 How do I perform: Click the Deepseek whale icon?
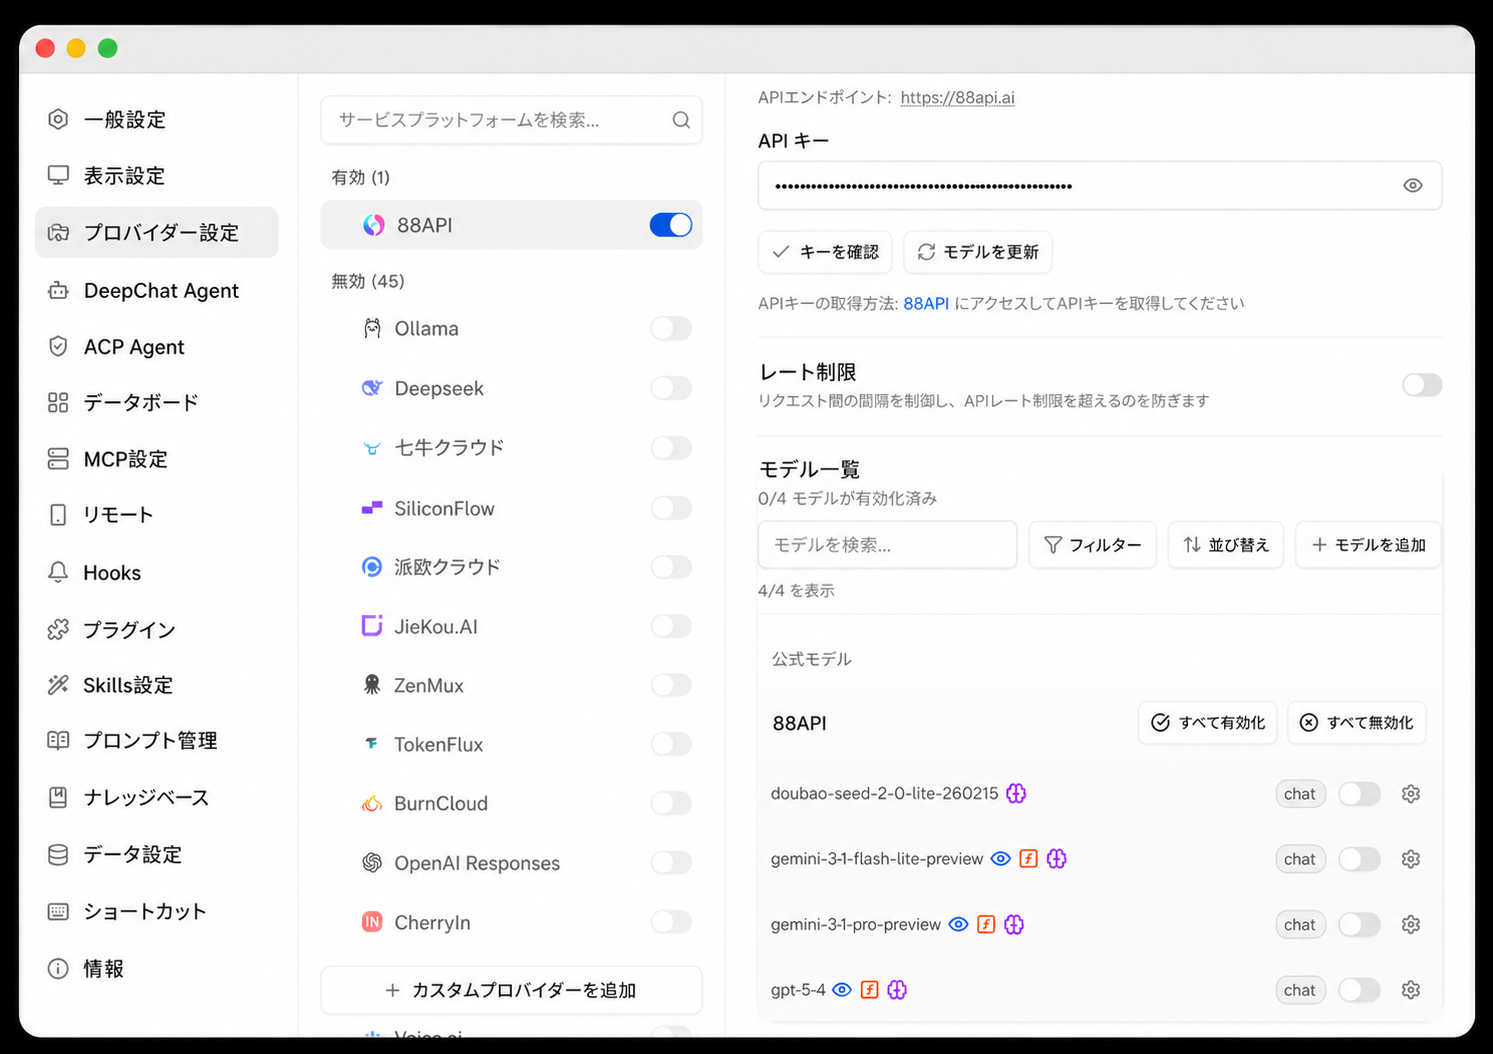click(372, 388)
